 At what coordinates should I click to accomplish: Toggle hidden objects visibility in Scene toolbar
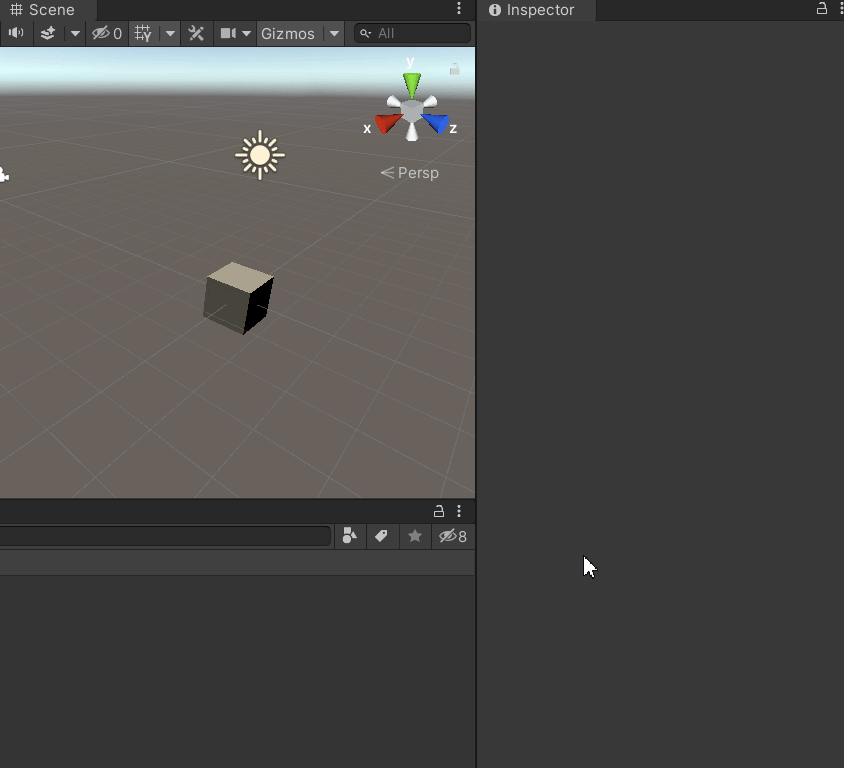click(106, 33)
